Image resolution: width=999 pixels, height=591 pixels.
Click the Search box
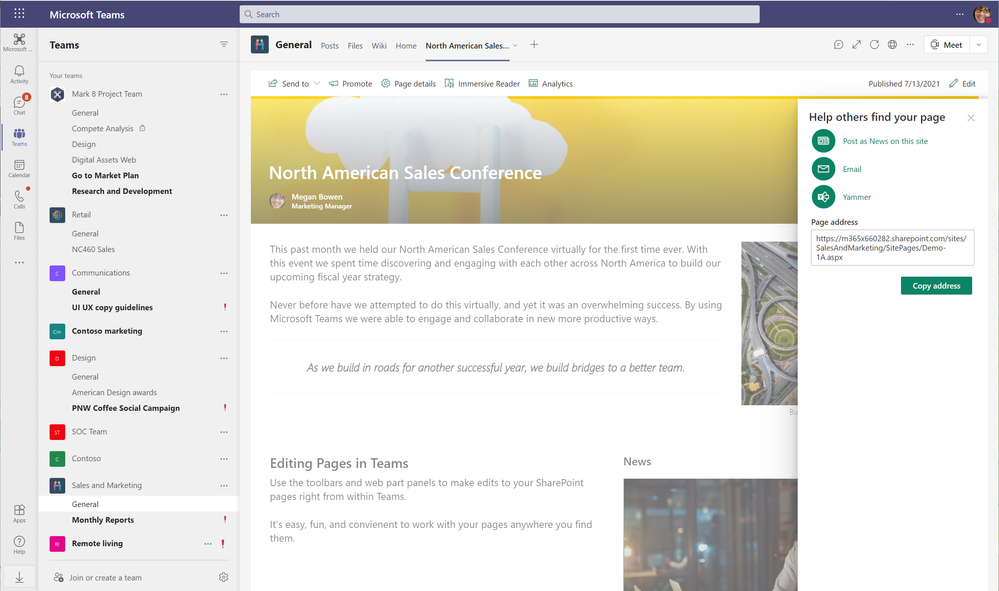tap(500, 14)
